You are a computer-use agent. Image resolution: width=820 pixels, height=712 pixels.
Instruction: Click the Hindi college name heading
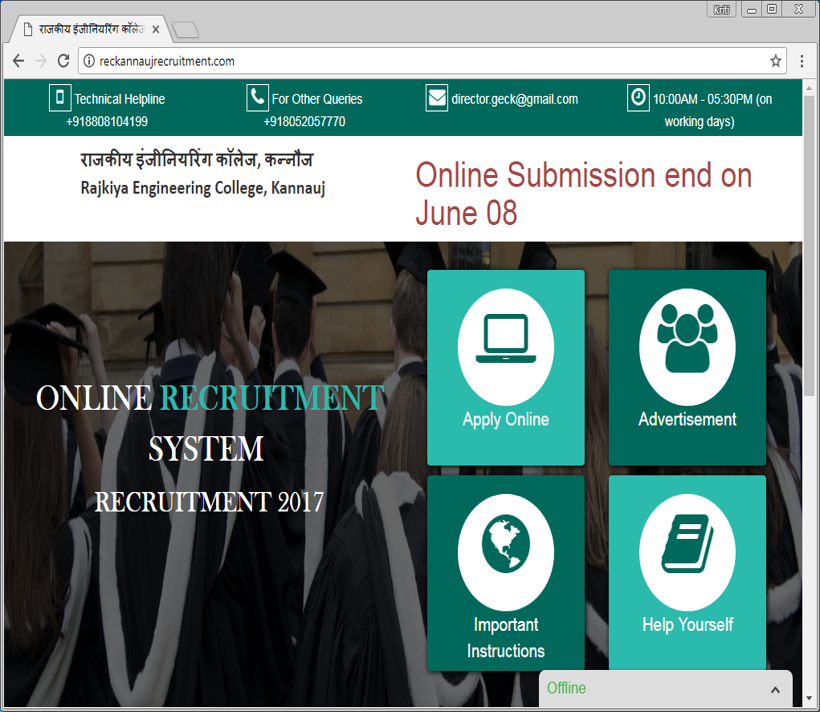197,159
